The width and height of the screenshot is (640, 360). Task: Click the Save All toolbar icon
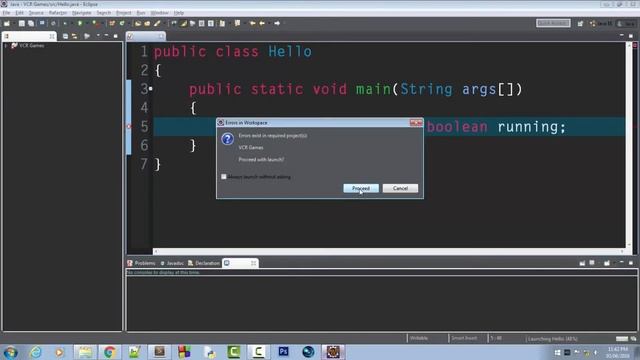coord(31,24)
